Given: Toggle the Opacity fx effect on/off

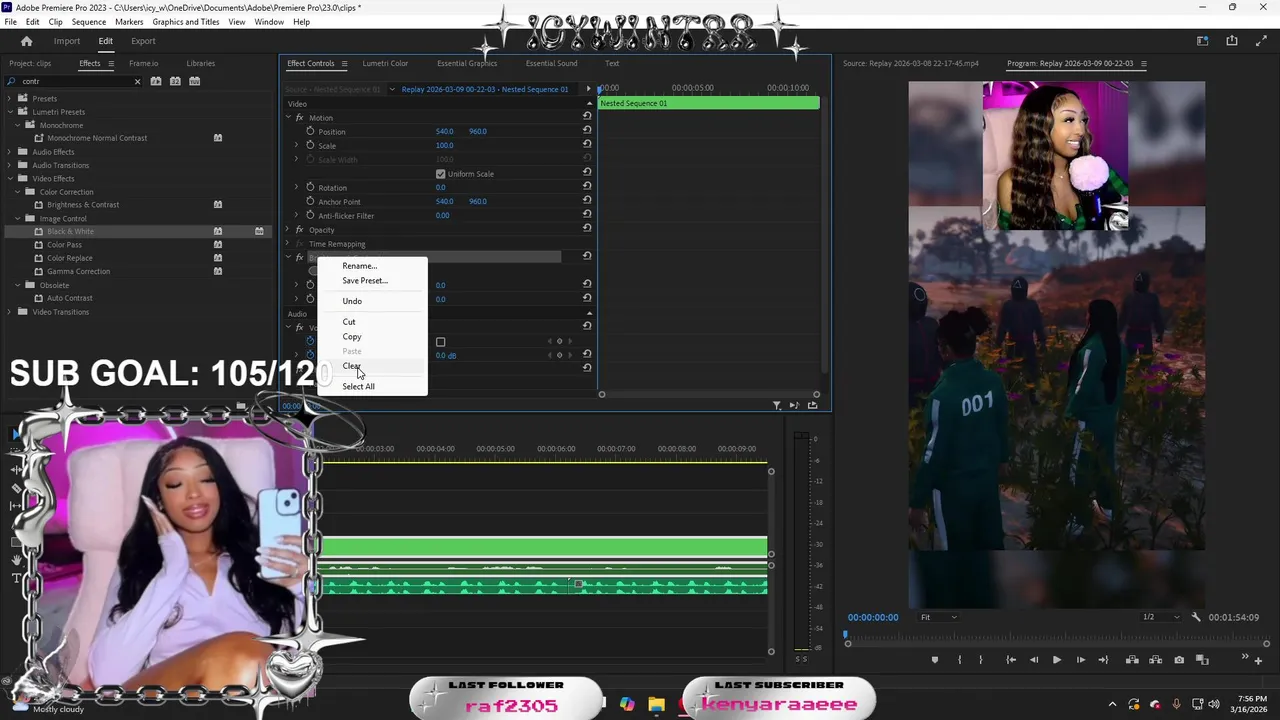Looking at the screenshot, I should [x=299, y=229].
